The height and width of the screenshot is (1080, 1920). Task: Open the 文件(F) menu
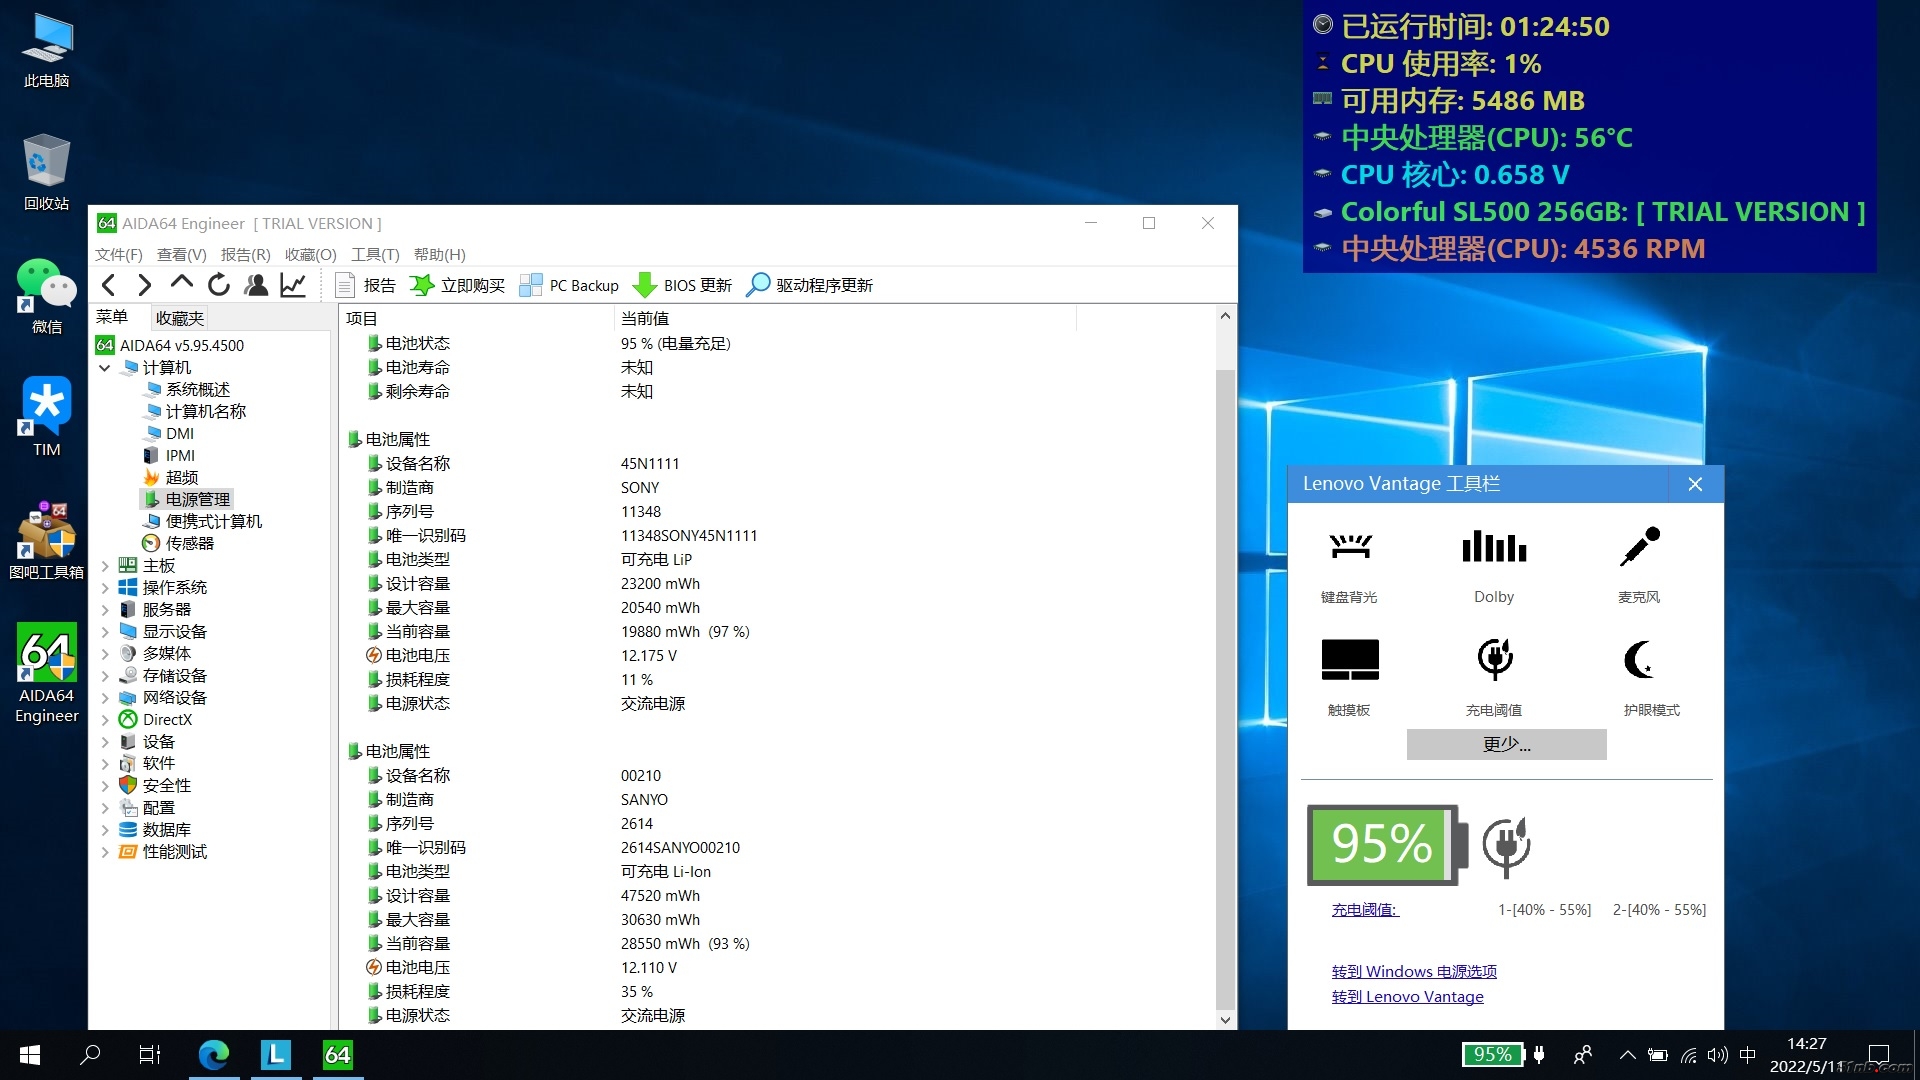click(119, 255)
